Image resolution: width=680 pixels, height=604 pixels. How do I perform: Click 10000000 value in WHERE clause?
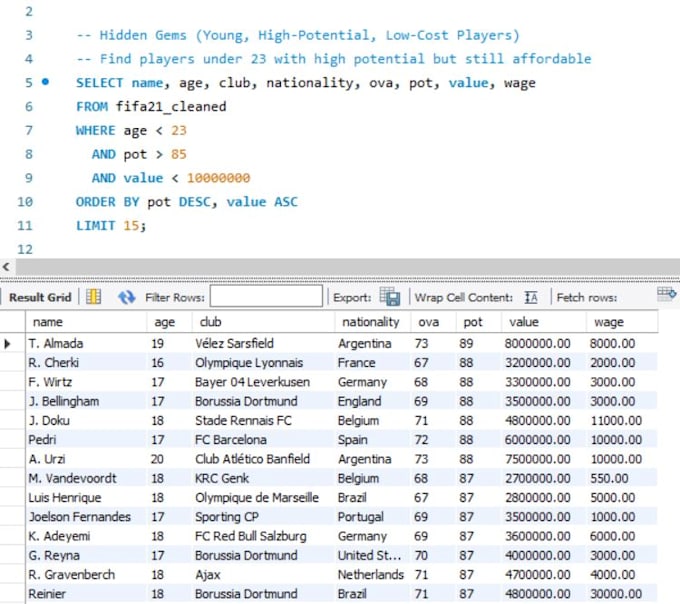218,178
